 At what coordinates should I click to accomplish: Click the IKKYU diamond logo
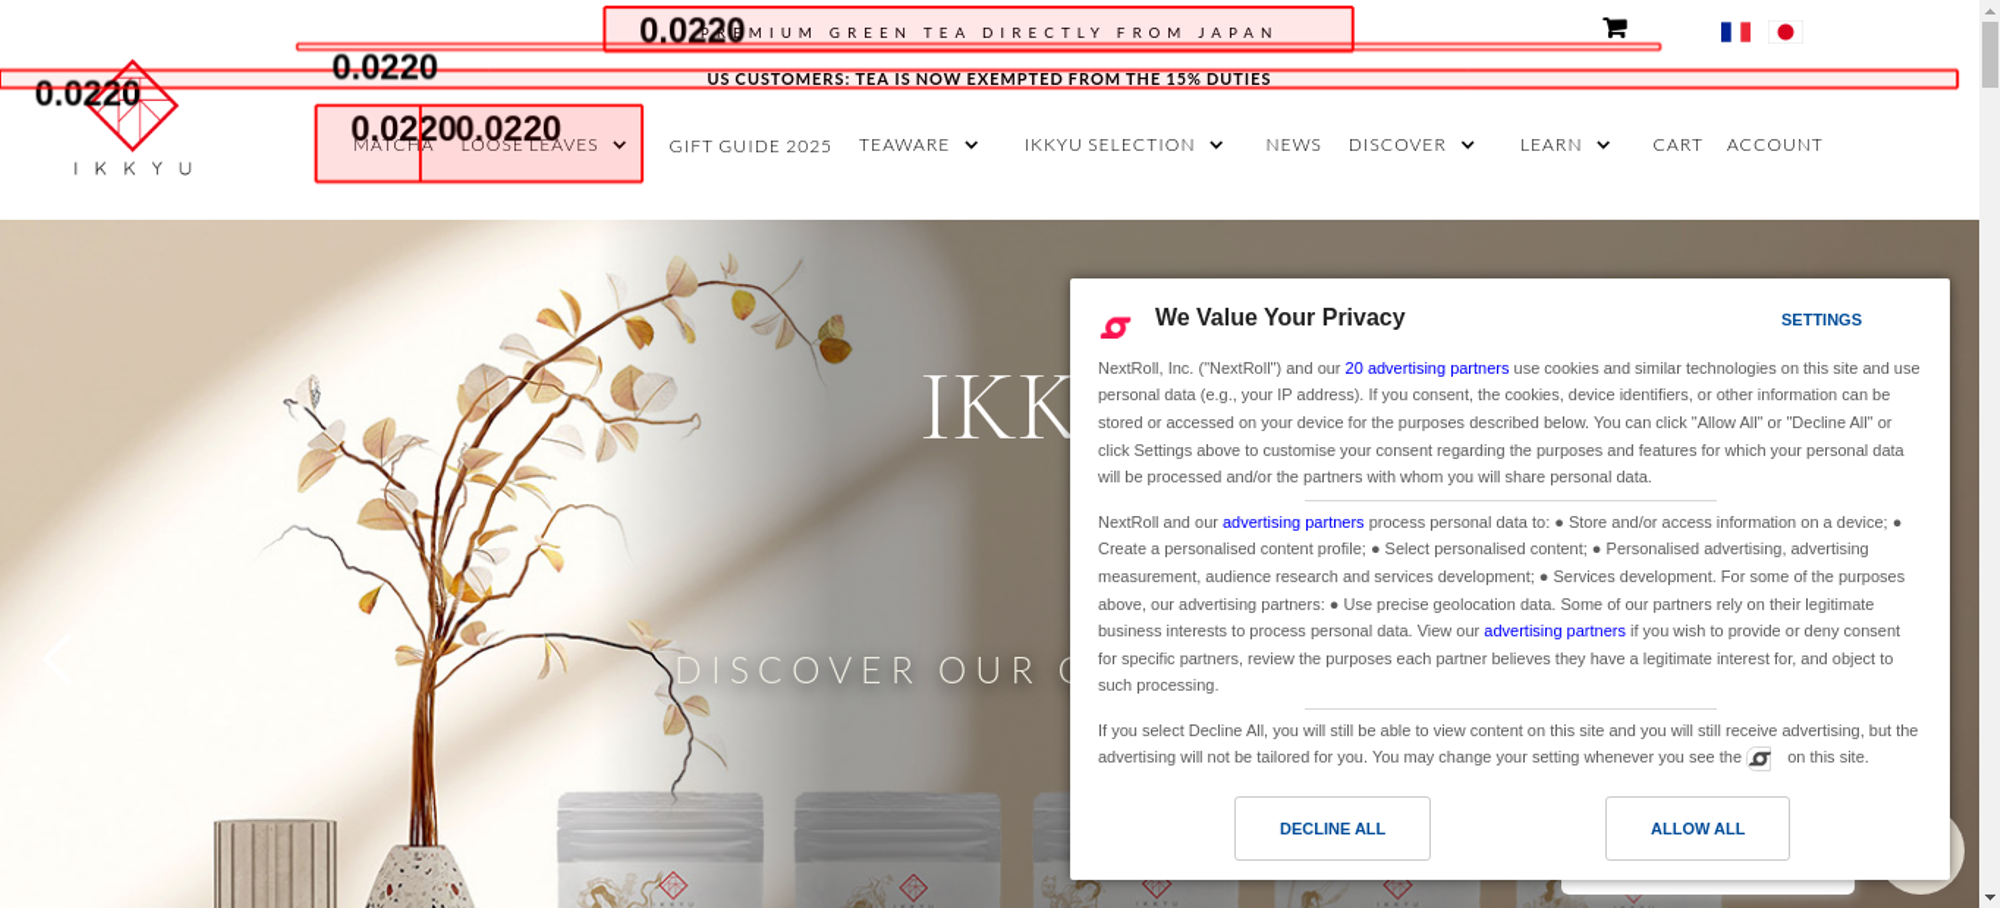coord(132,105)
